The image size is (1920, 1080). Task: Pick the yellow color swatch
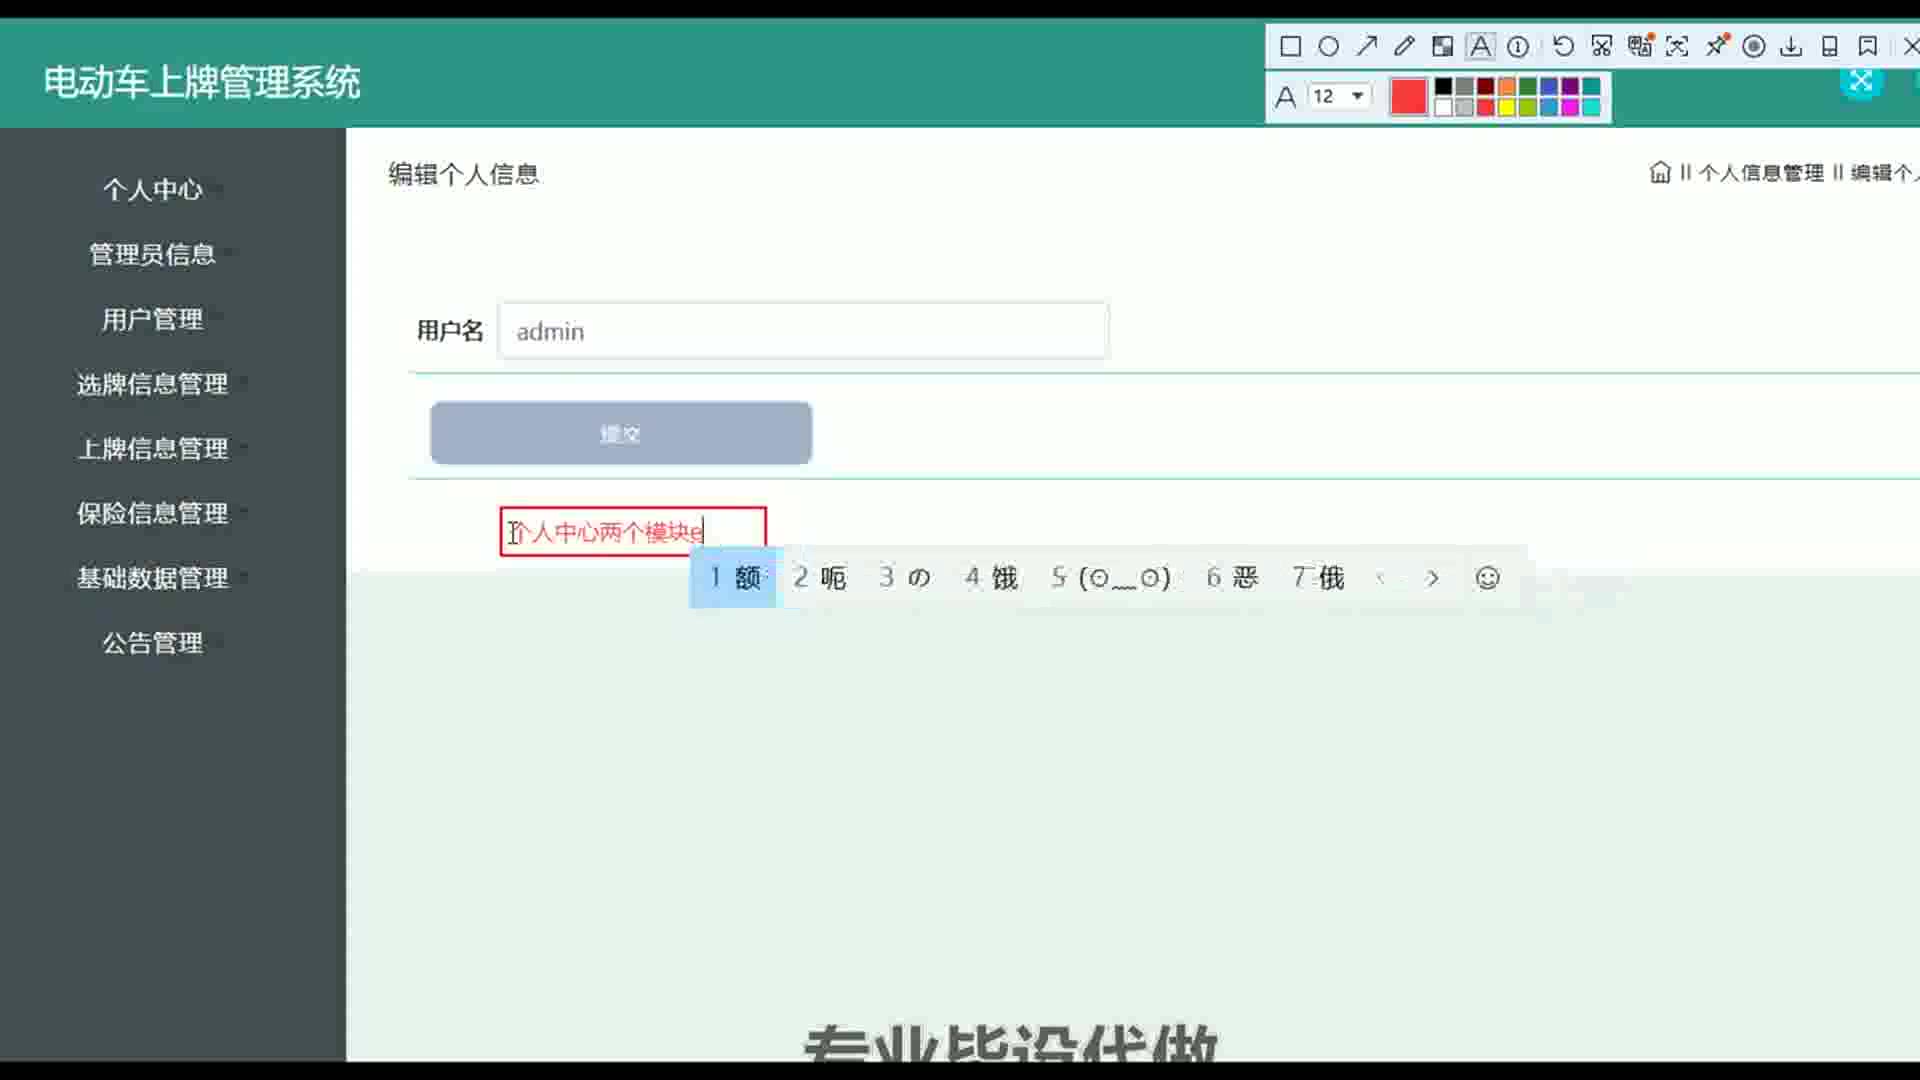click(1506, 107)
